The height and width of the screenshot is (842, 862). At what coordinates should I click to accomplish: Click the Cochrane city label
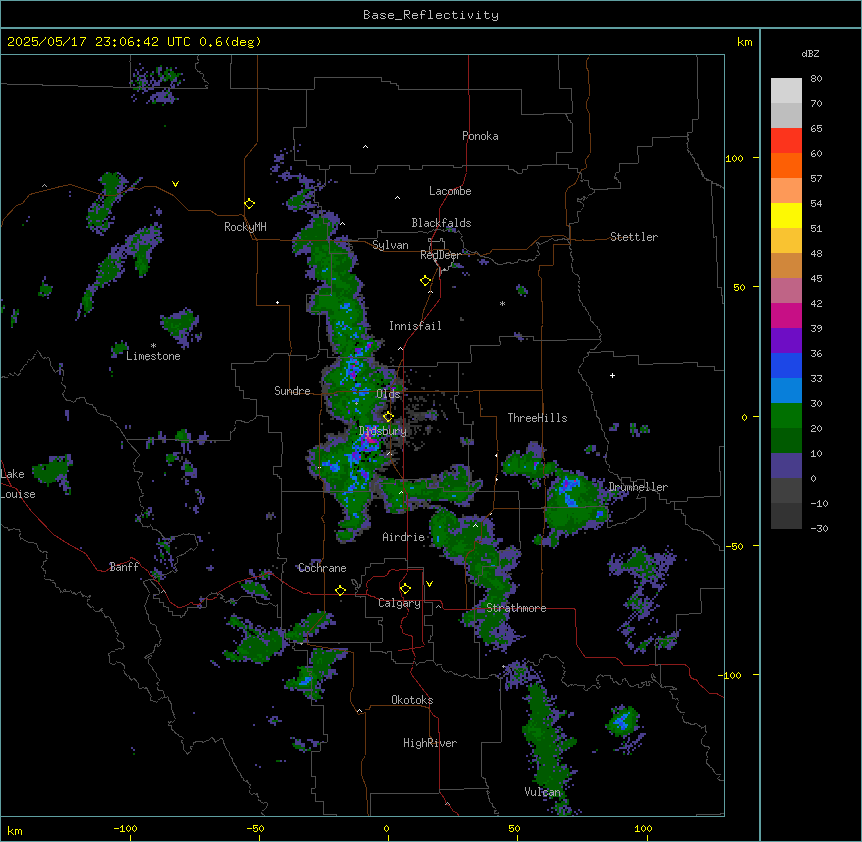coord(322,568)
